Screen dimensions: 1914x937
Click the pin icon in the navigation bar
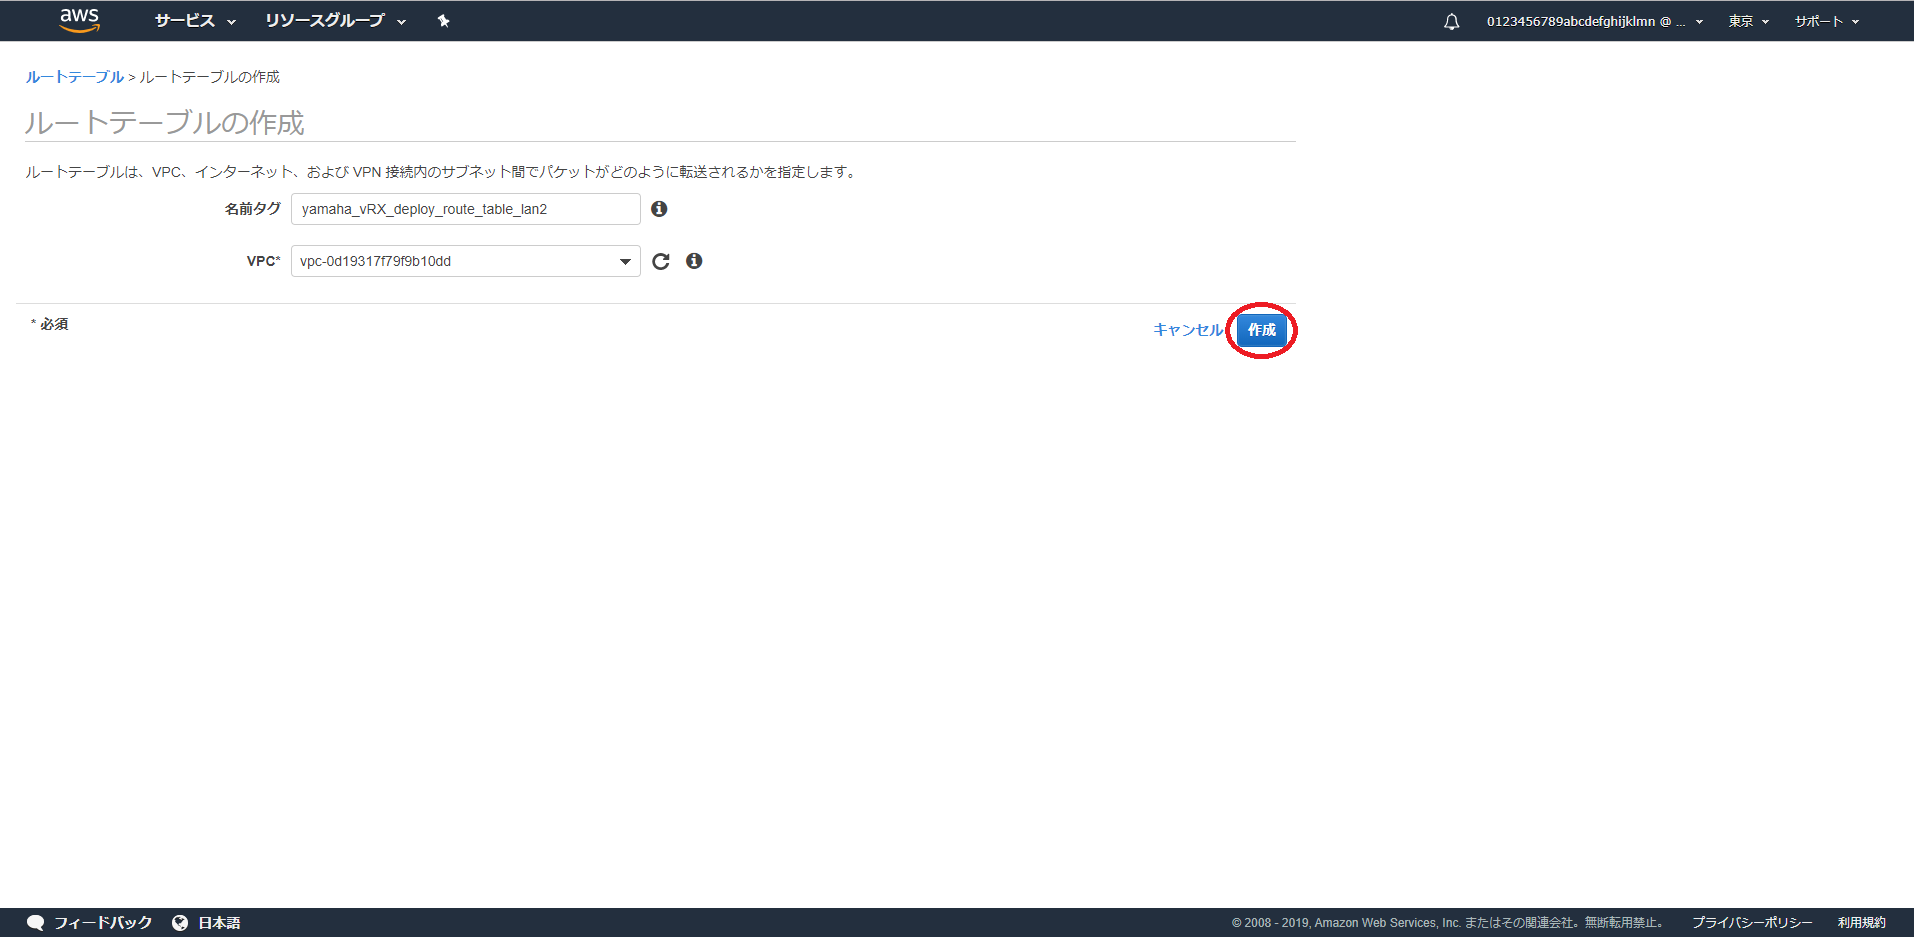pos(443,20)
